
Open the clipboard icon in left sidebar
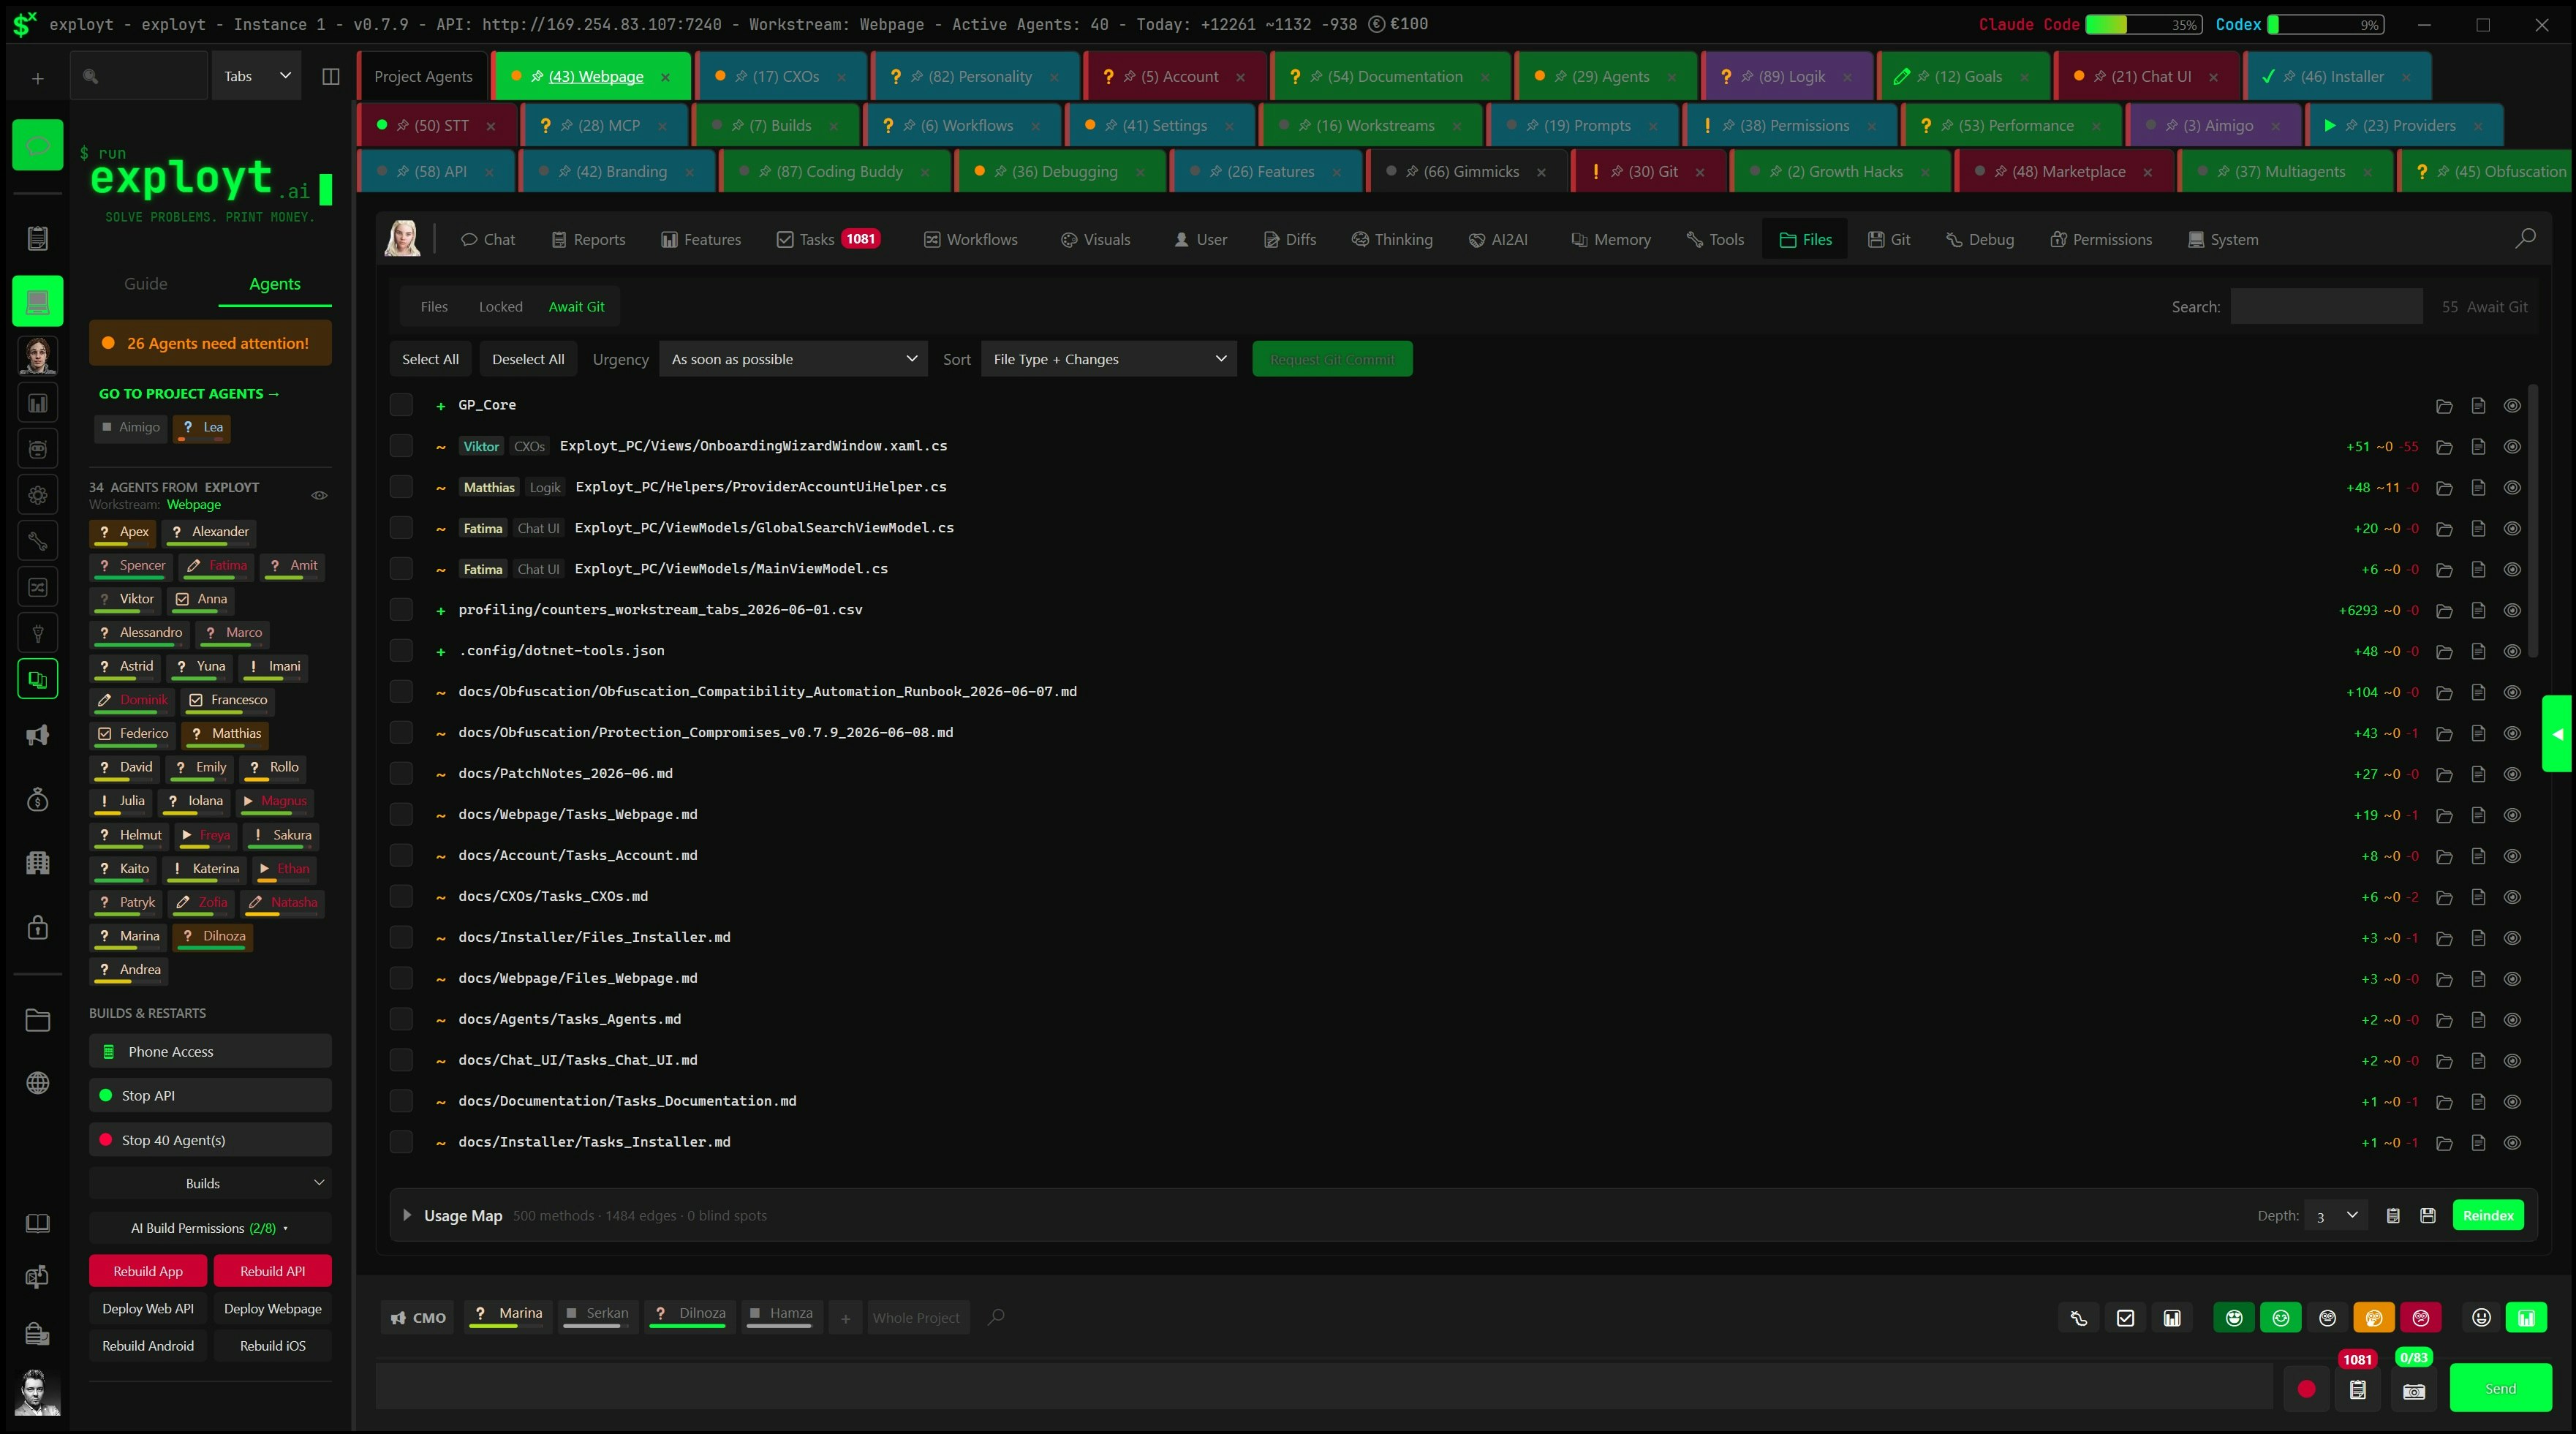coord(38,238)
